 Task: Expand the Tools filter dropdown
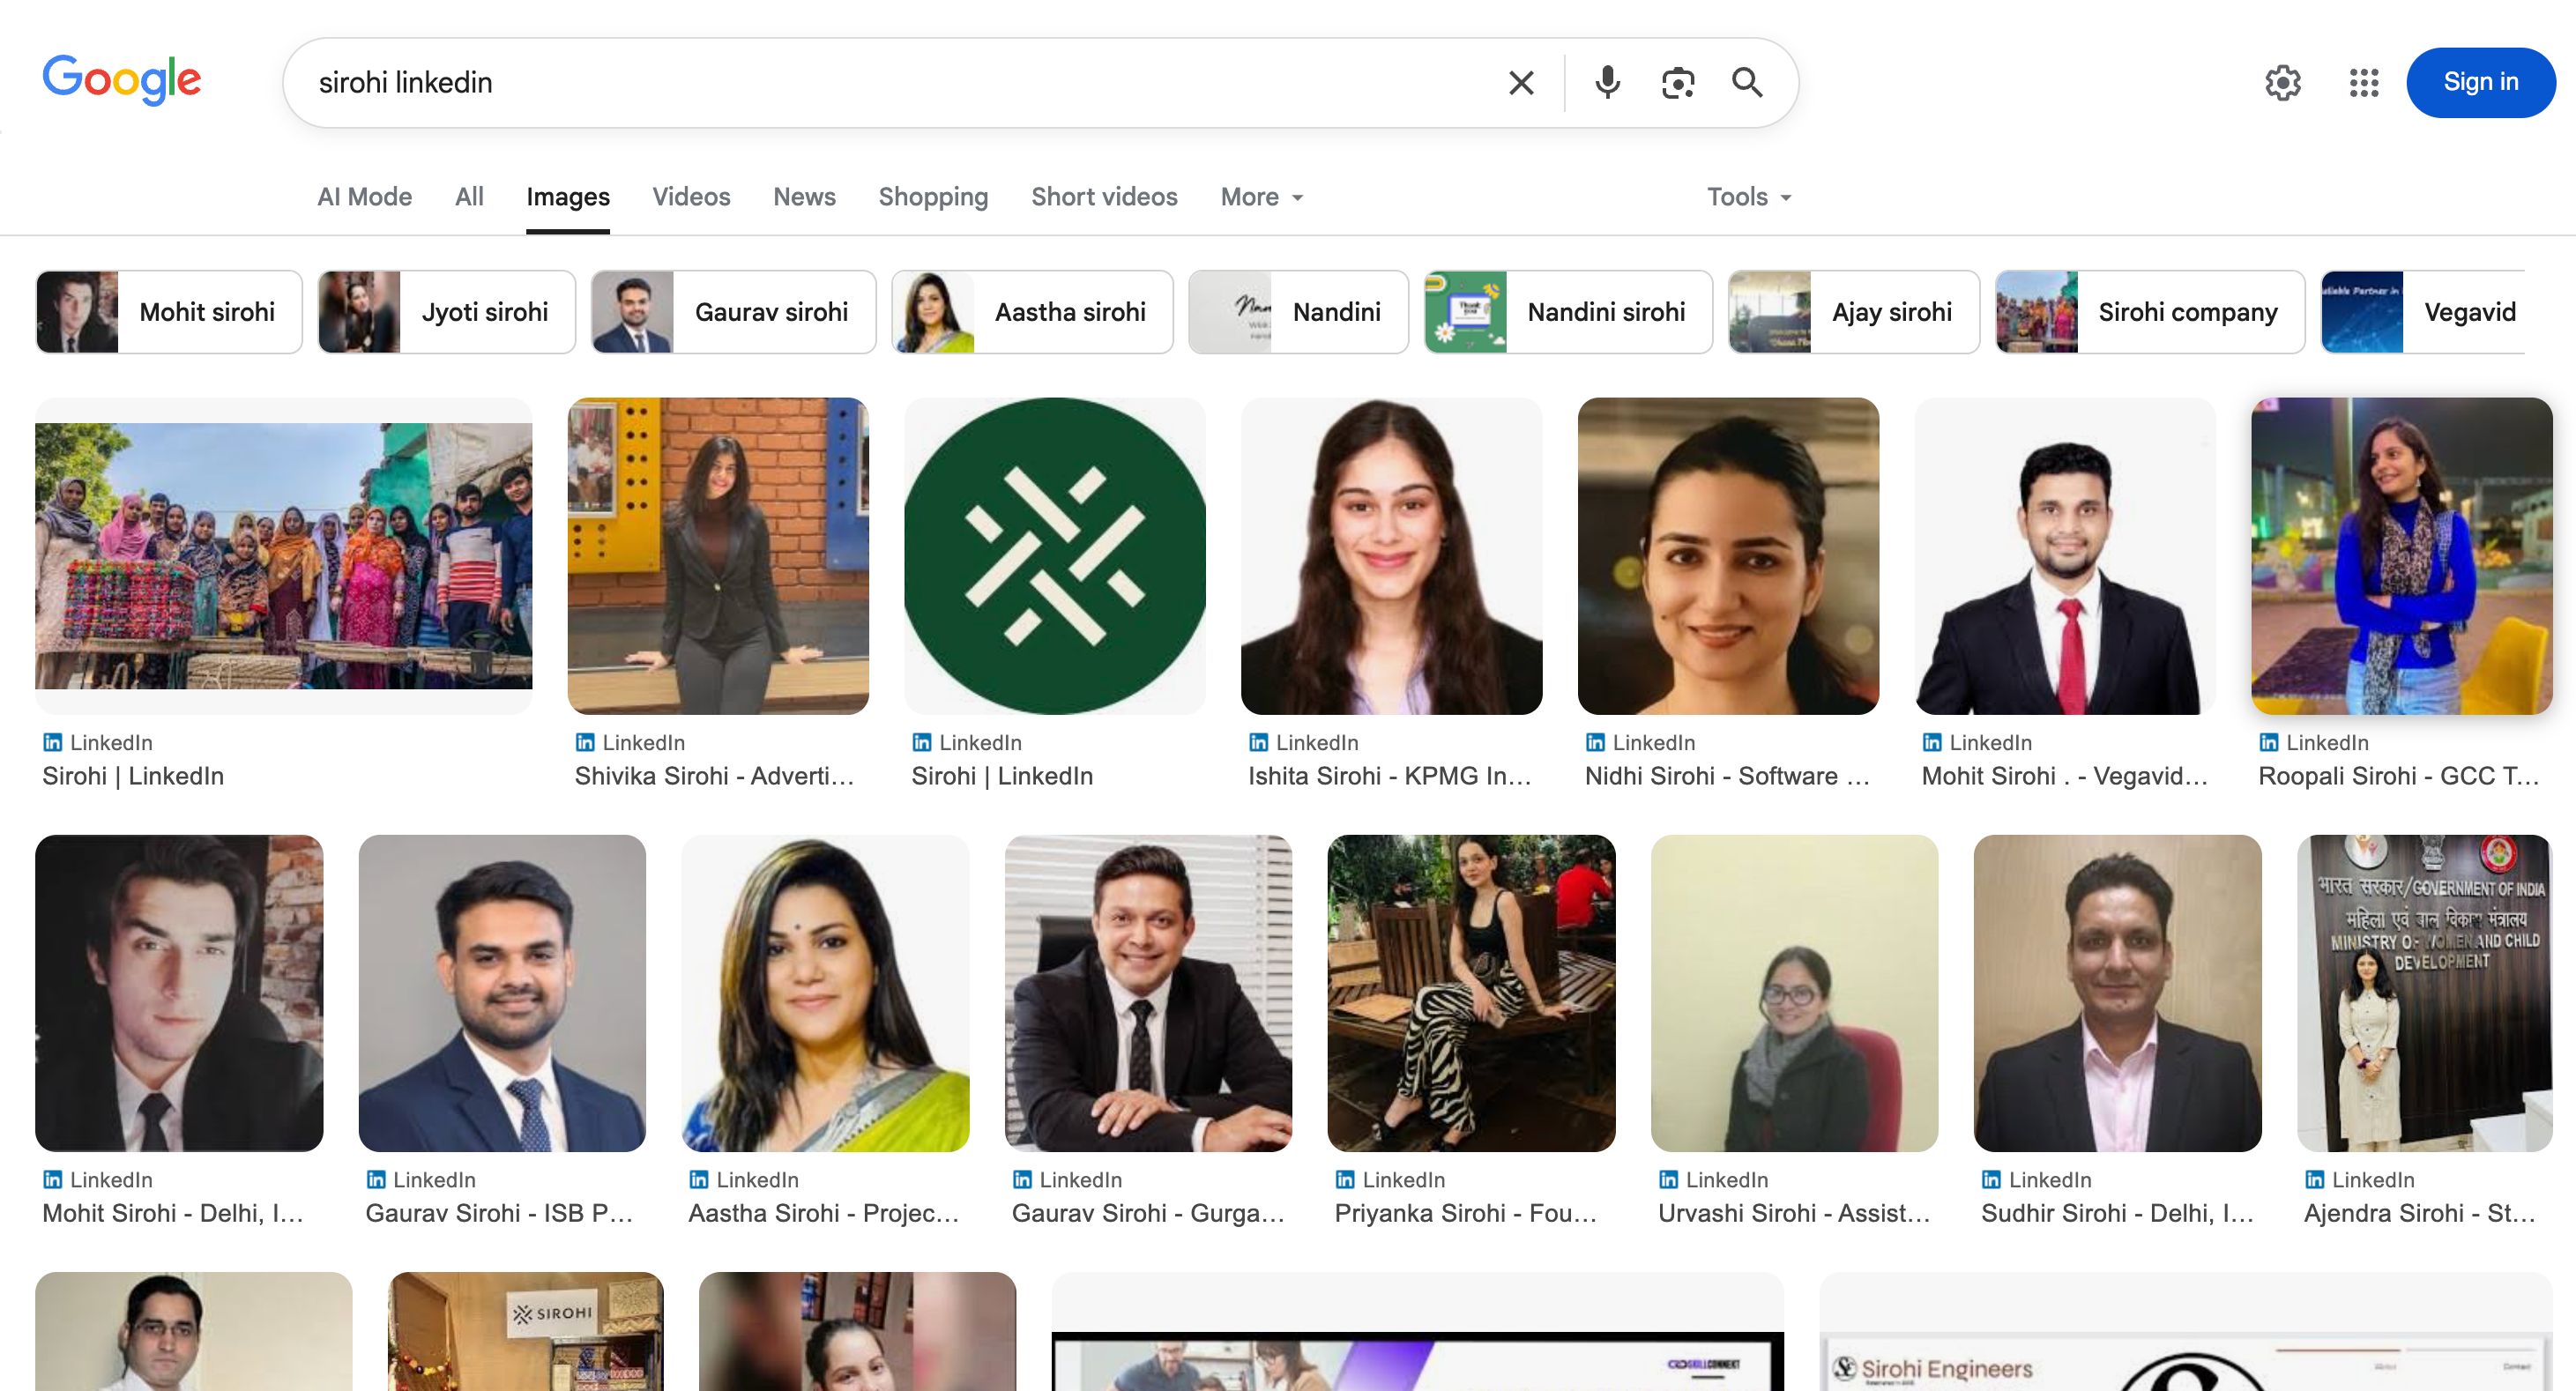[1748, 197]
